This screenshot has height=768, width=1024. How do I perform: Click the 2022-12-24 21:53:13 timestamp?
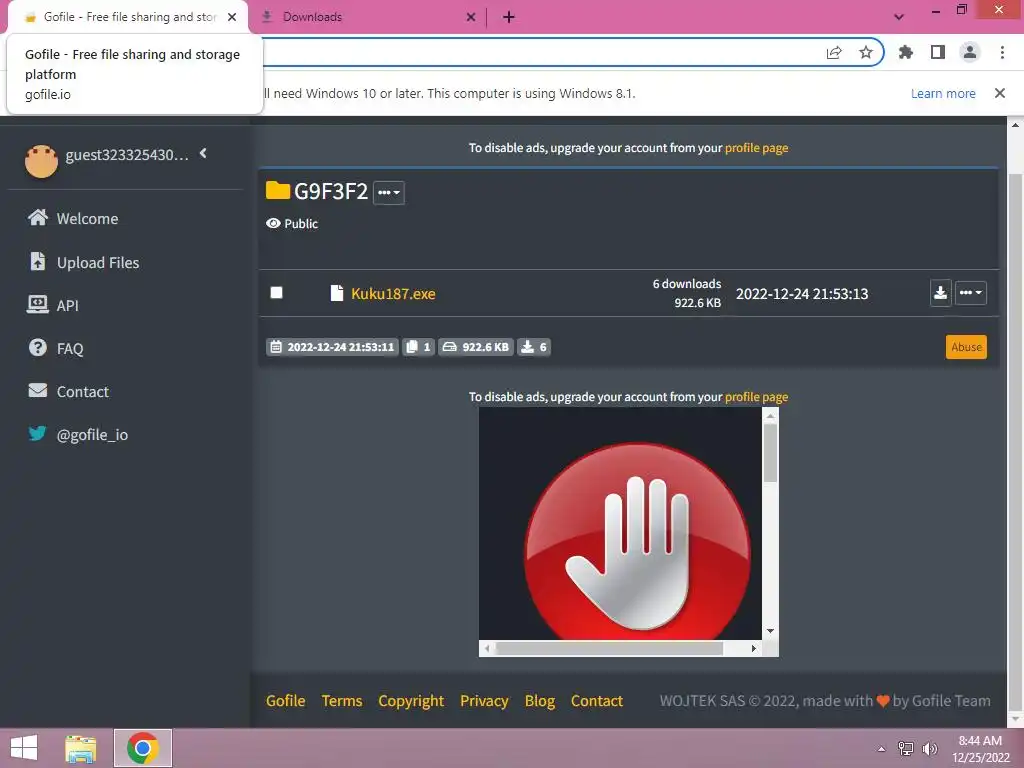coord(802,294)
